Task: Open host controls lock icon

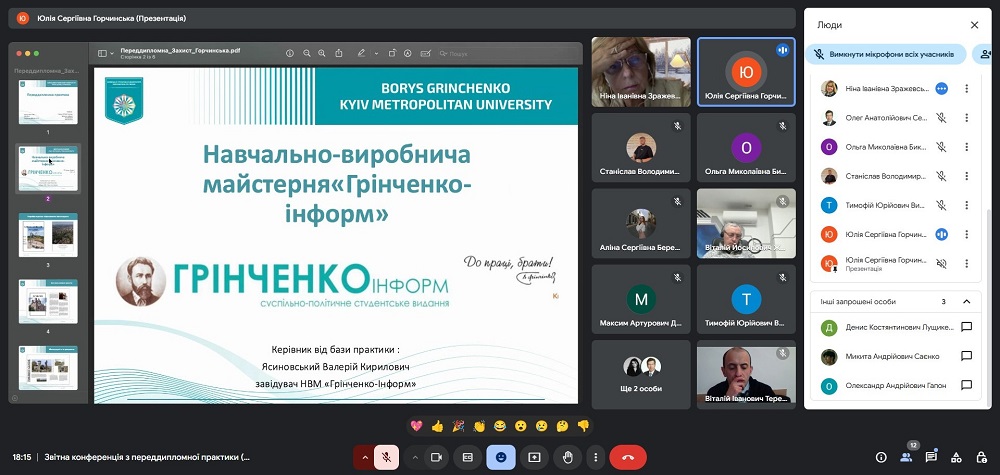Action: coord(982,457)
